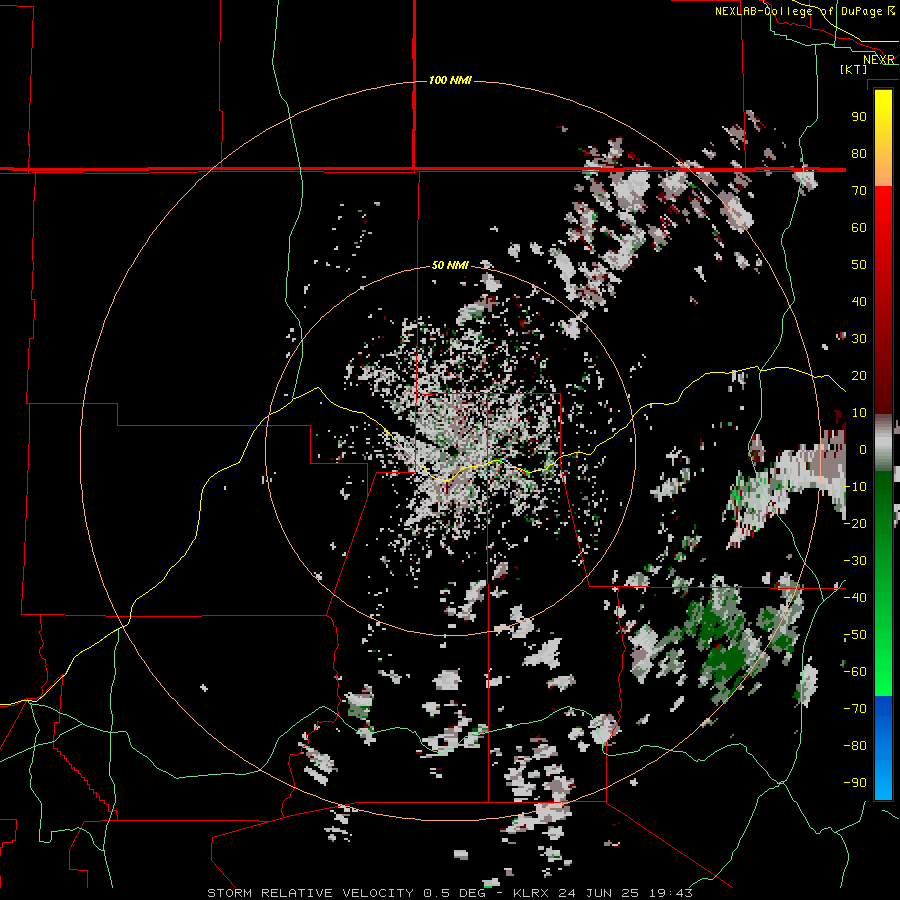Select the -90 value on velocity scale

(855, 783)
